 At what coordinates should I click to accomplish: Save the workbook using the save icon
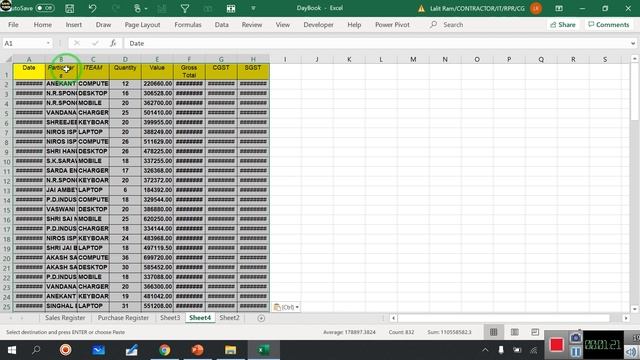click(x=70, y=8)
